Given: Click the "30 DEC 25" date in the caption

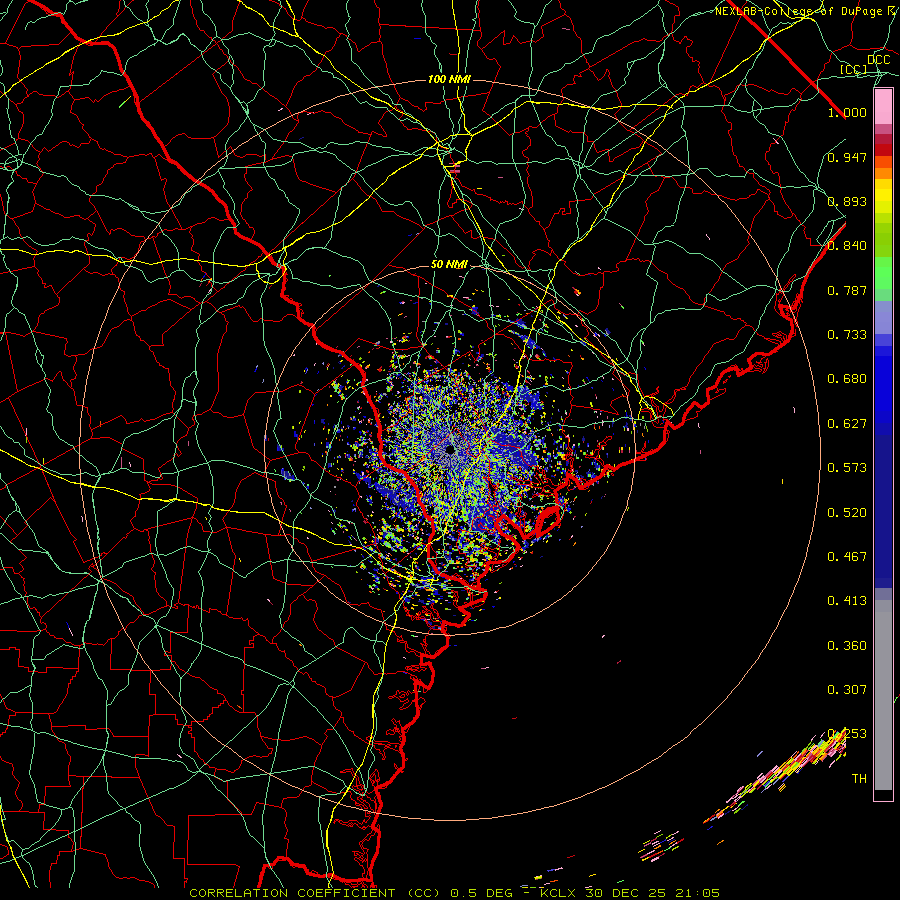Looking at the screenshot, I should pyautogui.click(x=625, y=893).
